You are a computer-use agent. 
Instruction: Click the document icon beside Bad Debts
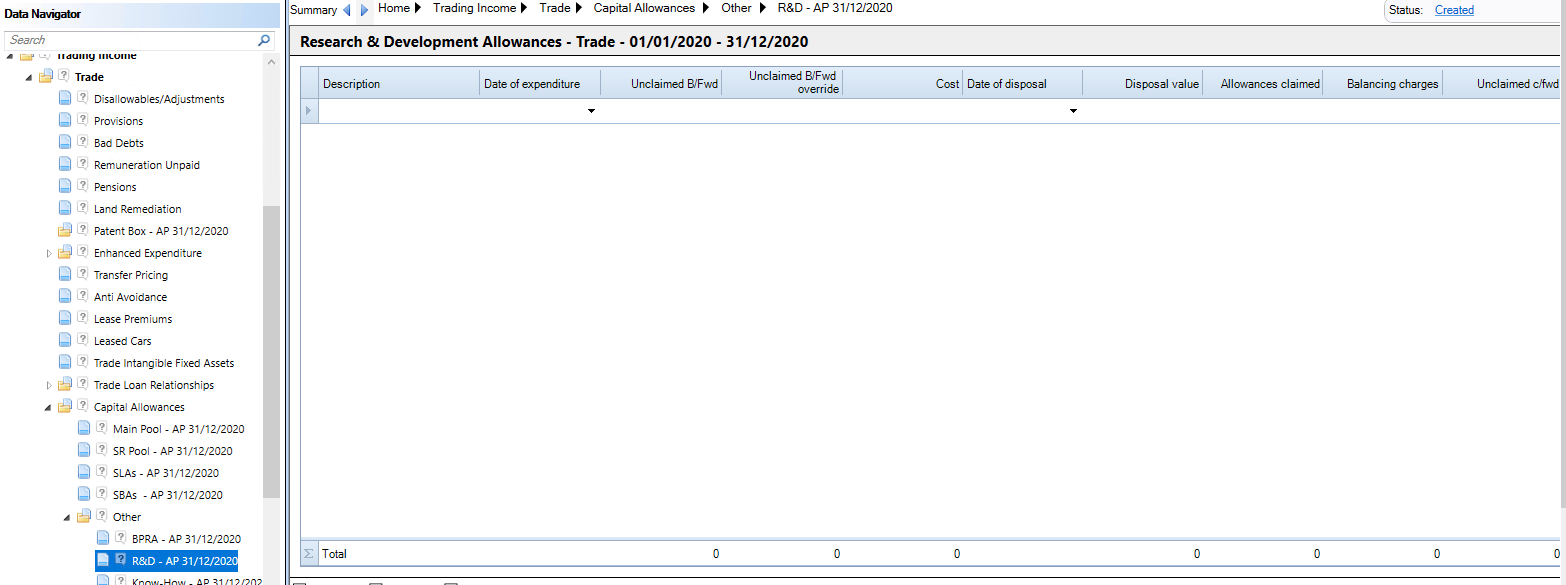point(65,142)
